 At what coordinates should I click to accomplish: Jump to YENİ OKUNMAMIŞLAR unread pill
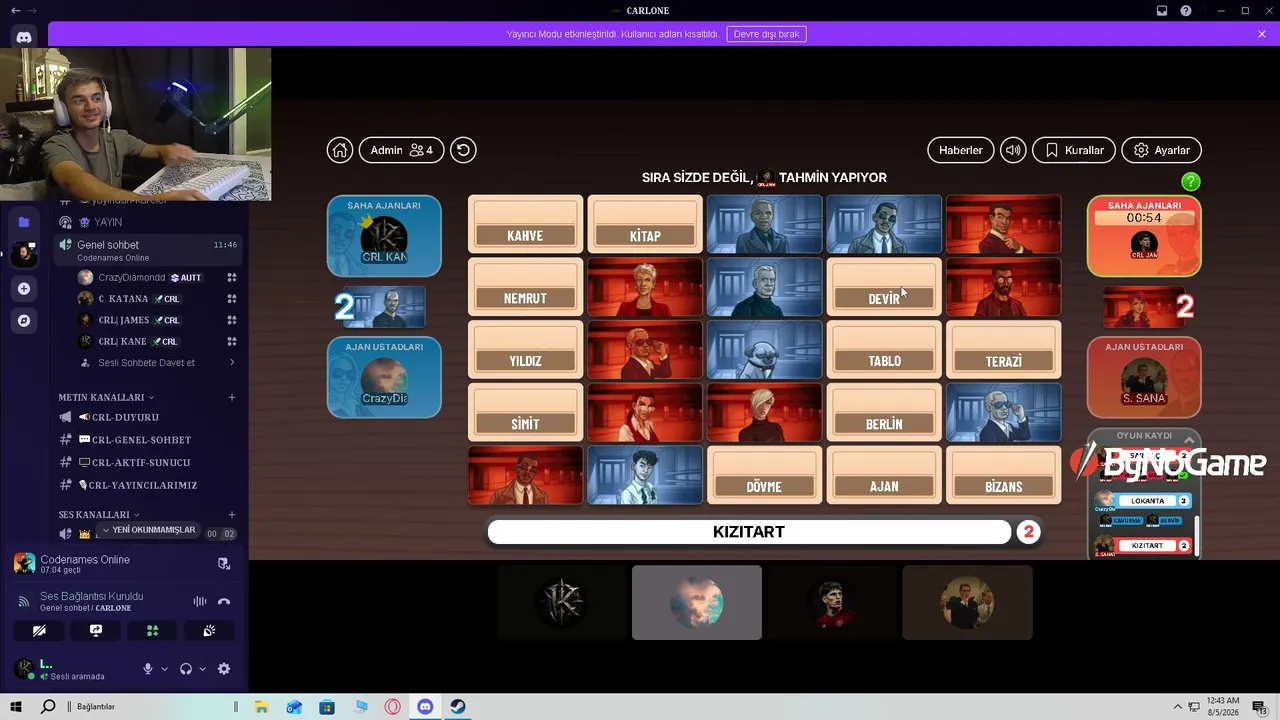149,530
